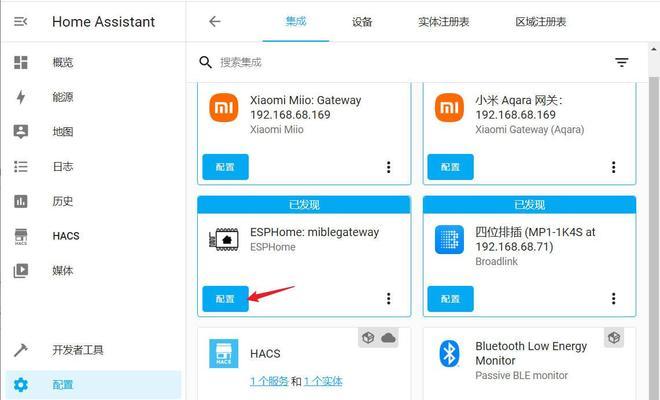Configure Broadlink 四位排插 with 配置 button
Screen dimensions: 660x400
(450, 299)
